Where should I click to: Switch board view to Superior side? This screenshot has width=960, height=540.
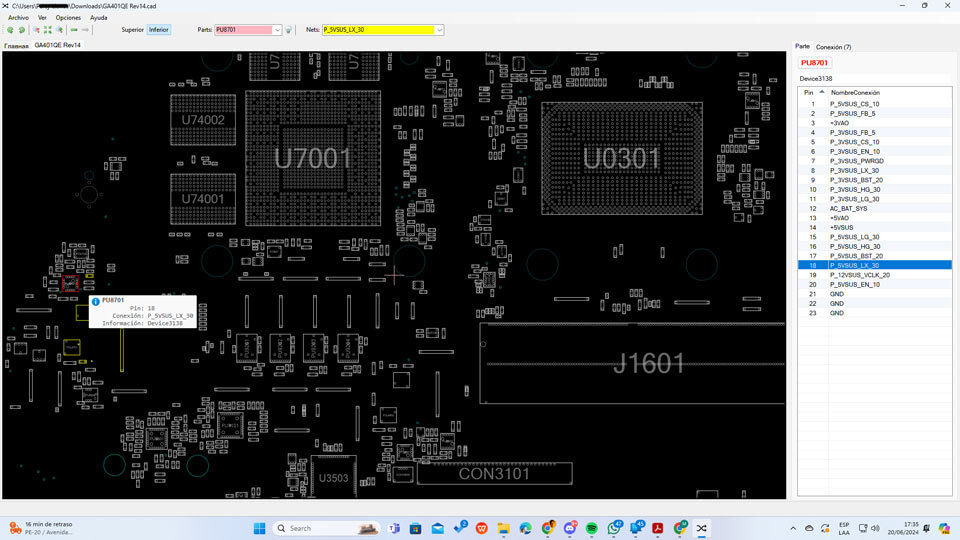(x=132, y=29)
